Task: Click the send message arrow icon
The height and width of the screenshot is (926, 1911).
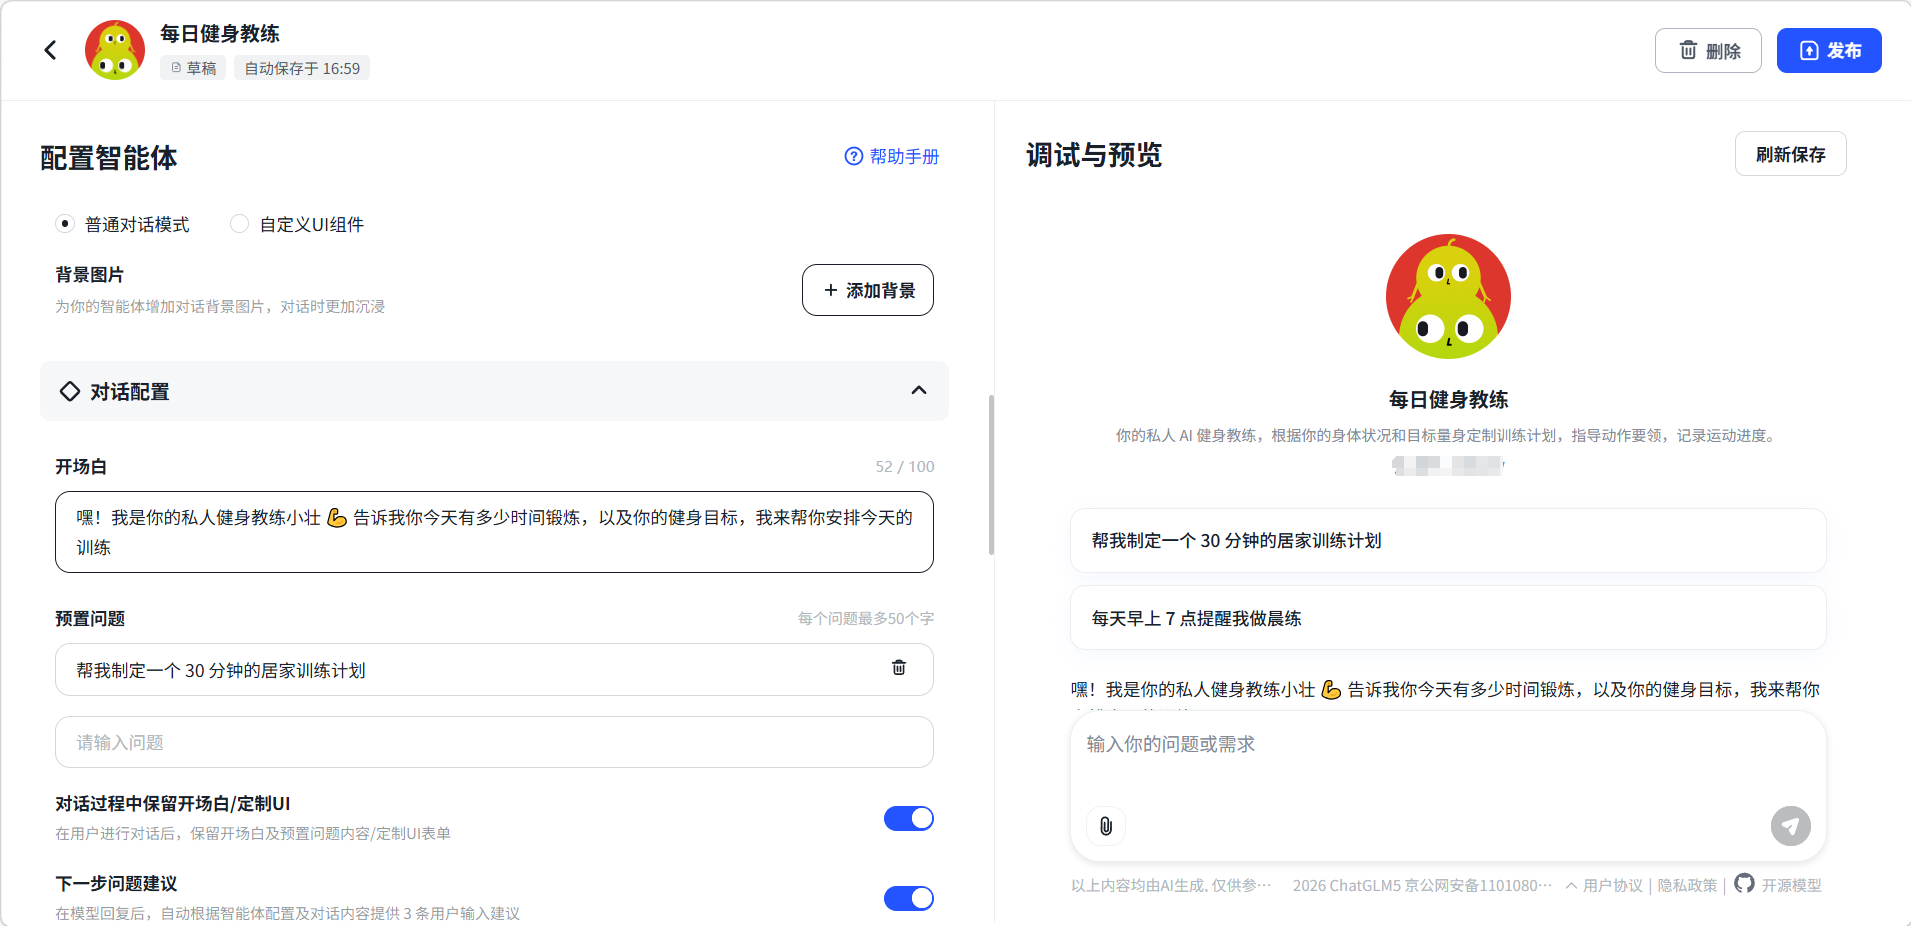Action: point(1790,826)
